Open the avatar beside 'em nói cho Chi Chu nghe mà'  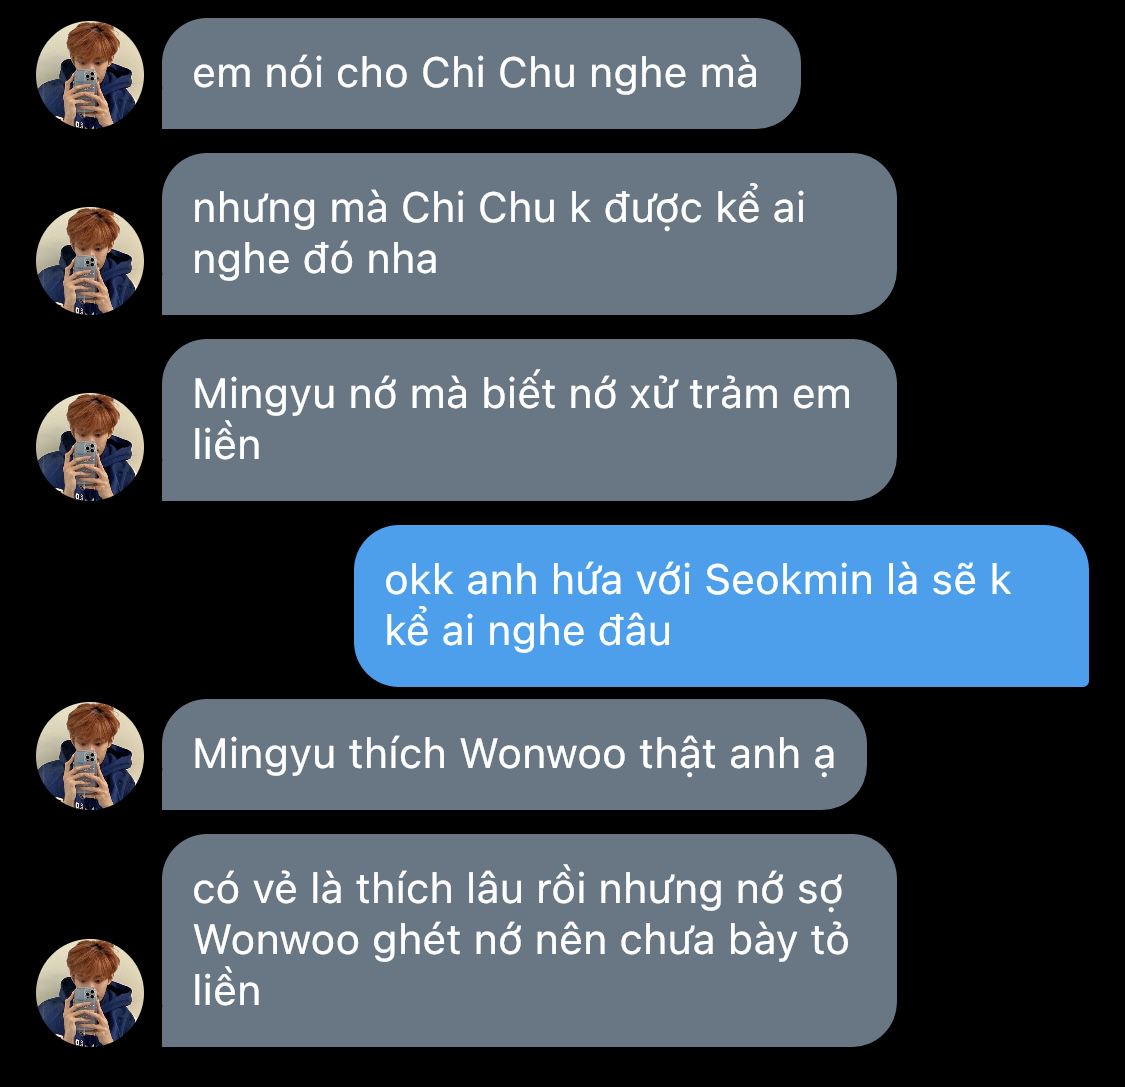90,75
